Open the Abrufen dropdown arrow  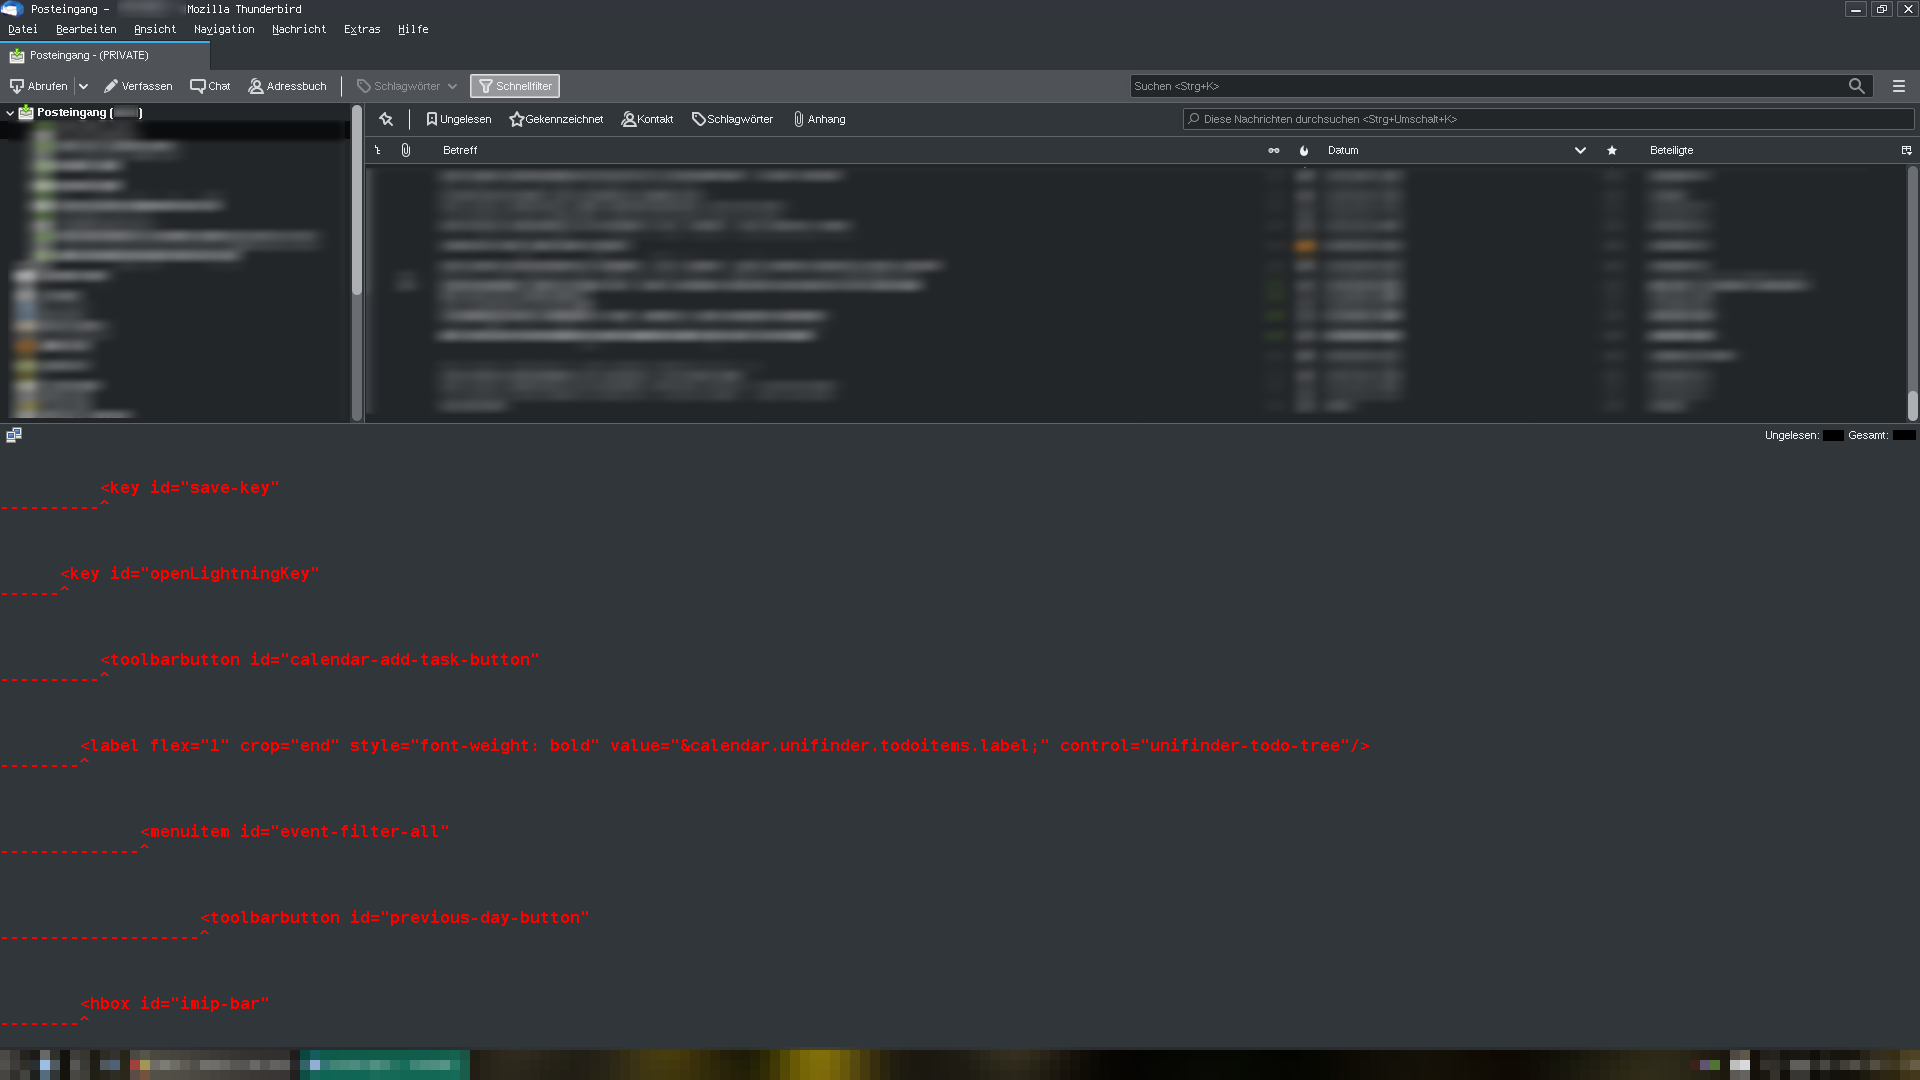(x=83, y=86)
